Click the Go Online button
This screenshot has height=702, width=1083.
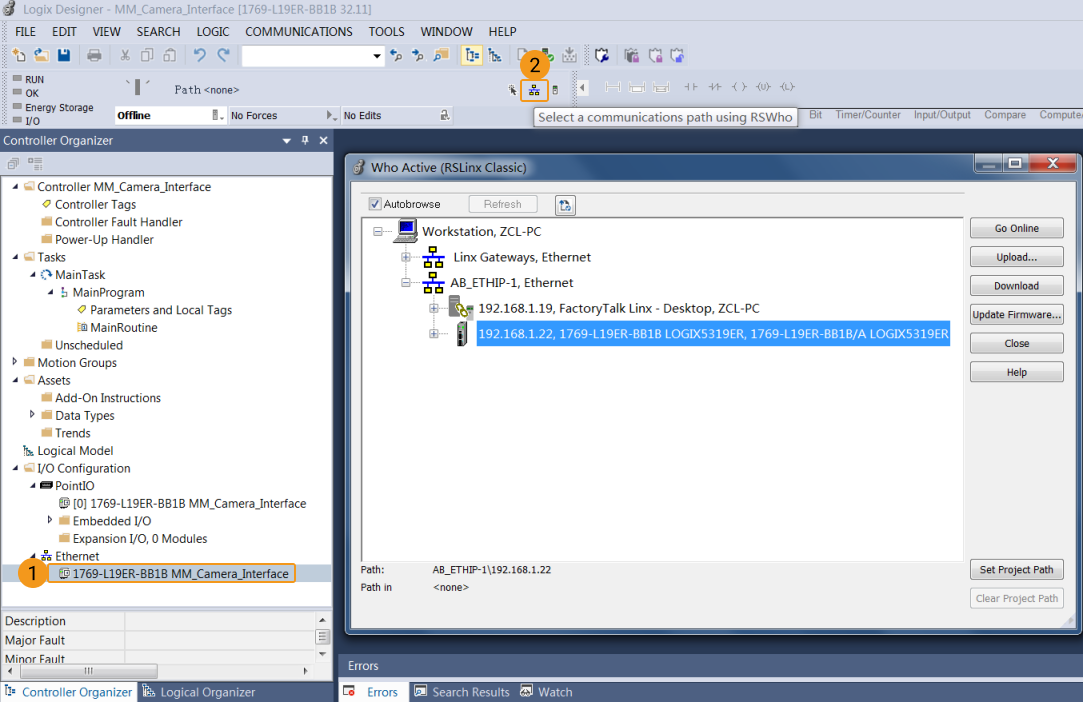(1016, 228)
